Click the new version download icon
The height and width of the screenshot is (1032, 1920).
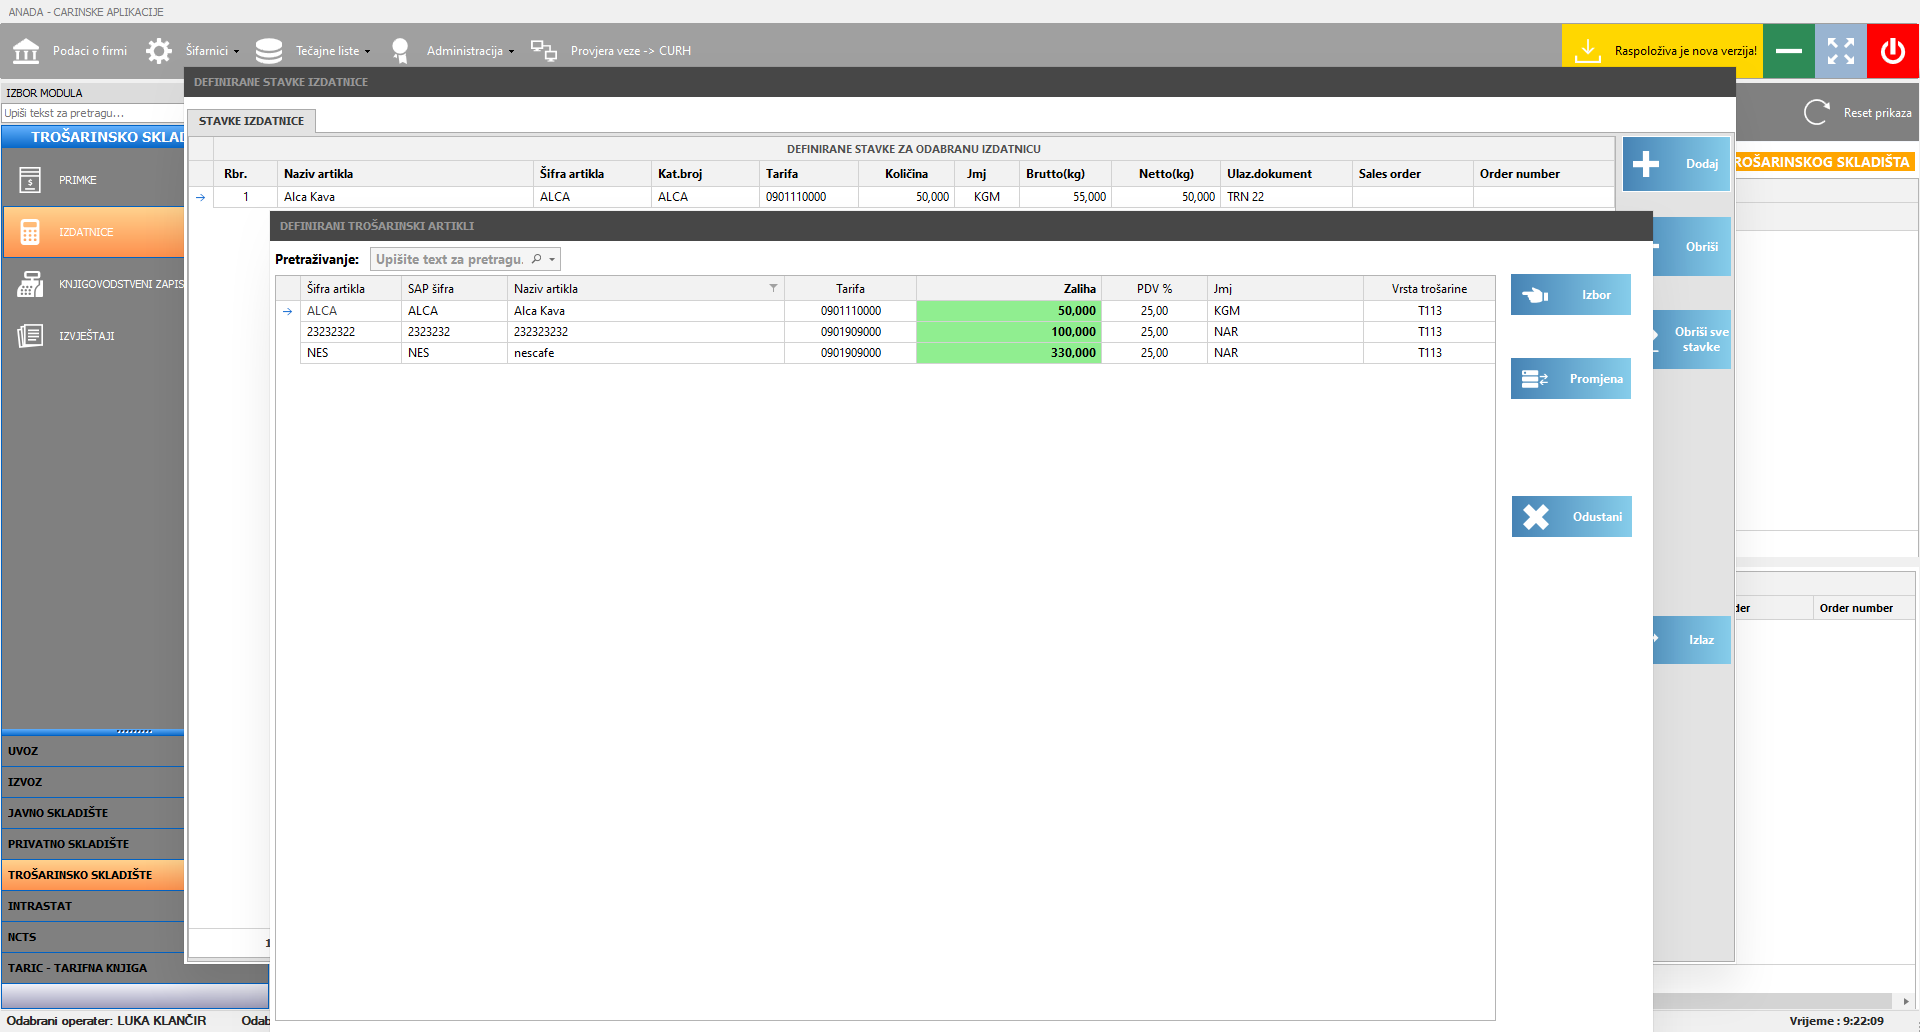(x=1588, y=51)
